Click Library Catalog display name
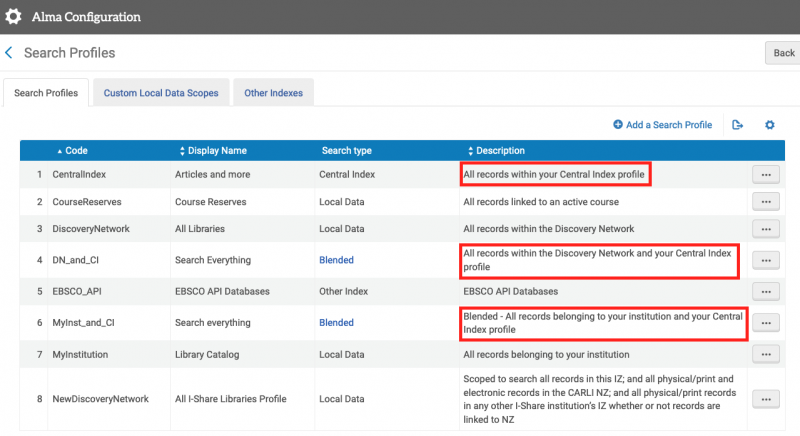Viewport: 800px width, 436px height. pos(207,354)
